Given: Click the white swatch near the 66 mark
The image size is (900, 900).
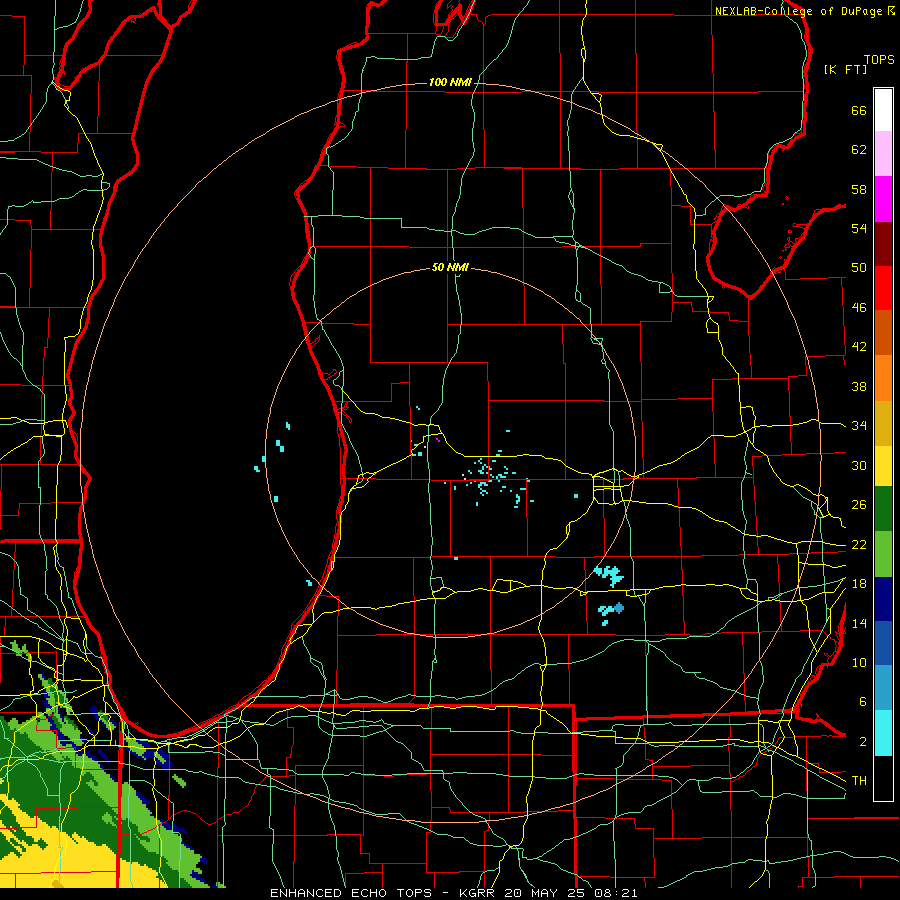Looking at the screenshot, I should [x=883, y=110].
